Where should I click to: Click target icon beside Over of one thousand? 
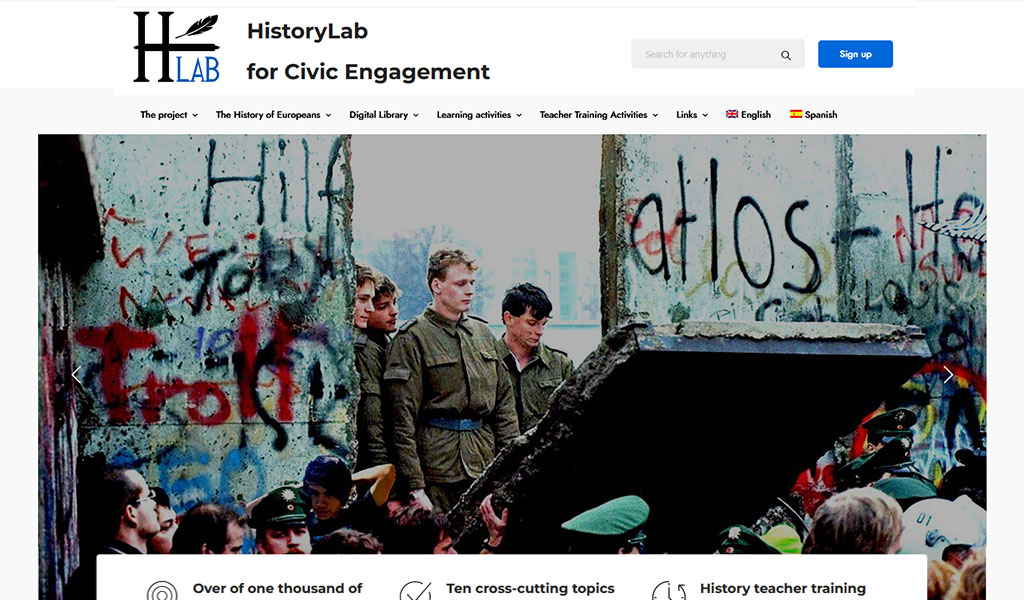162,591
